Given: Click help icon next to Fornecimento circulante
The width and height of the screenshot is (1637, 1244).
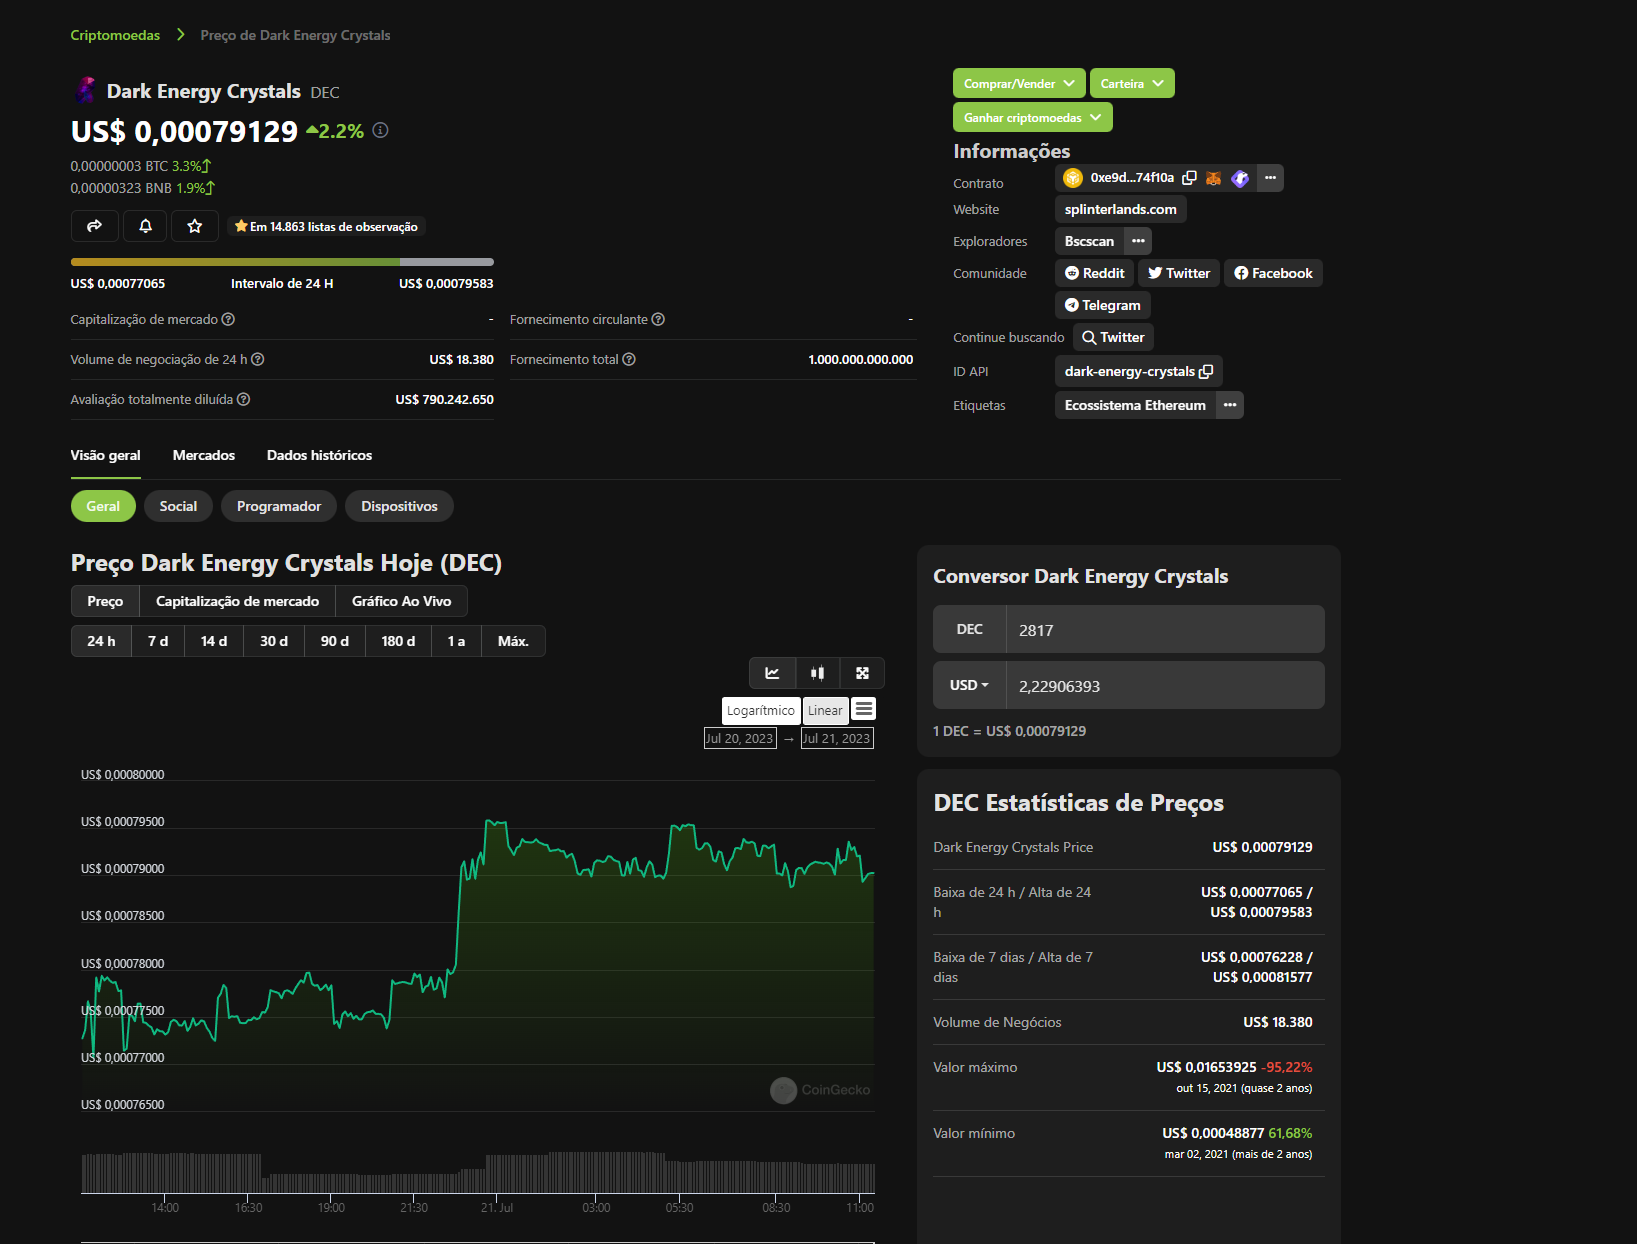Looking at the screenshot, I should tap(658, 319).
